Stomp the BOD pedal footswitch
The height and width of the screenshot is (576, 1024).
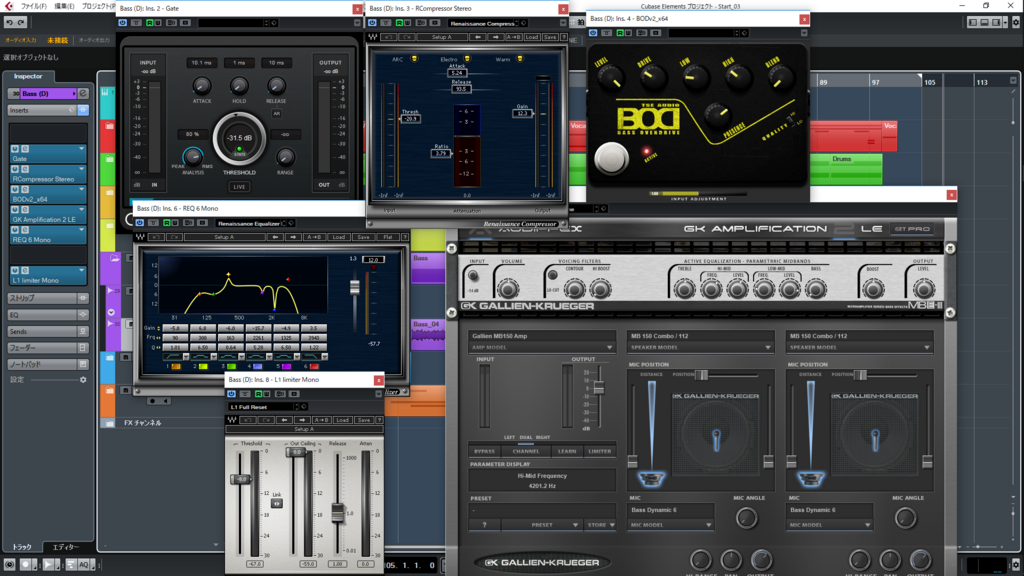coord(611,158)
